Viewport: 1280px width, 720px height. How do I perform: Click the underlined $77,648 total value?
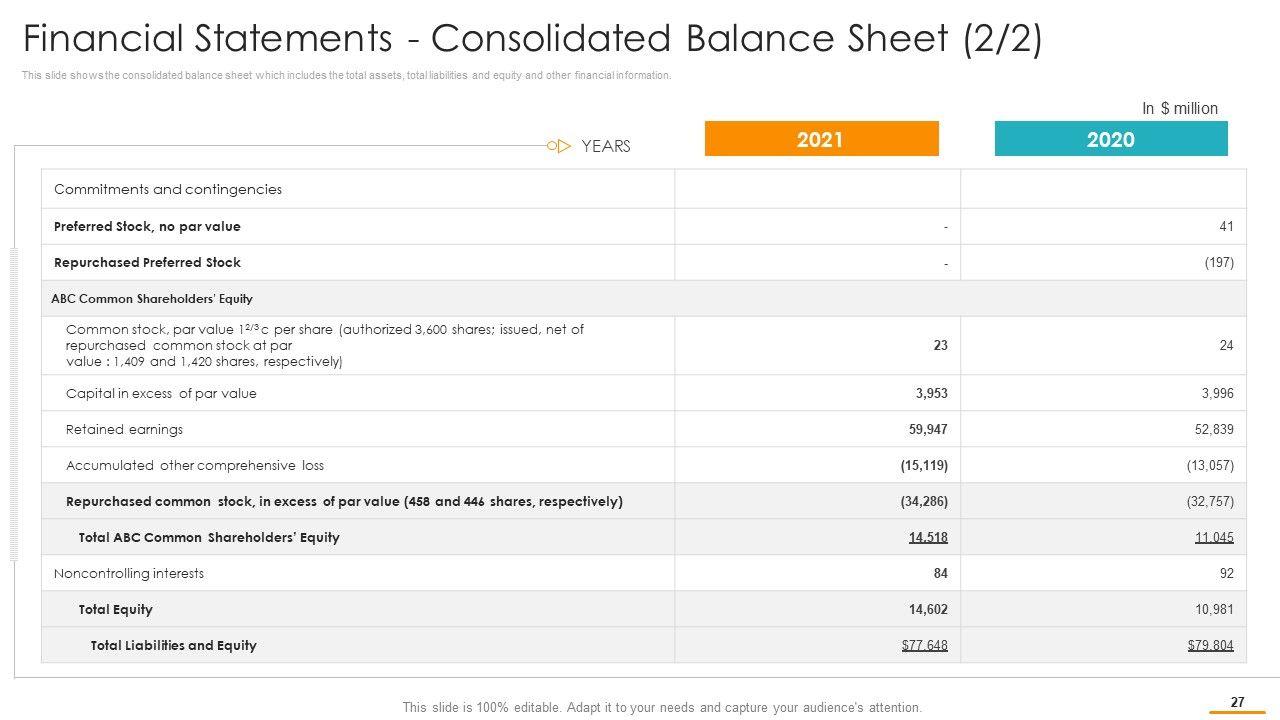click(924, 645)
